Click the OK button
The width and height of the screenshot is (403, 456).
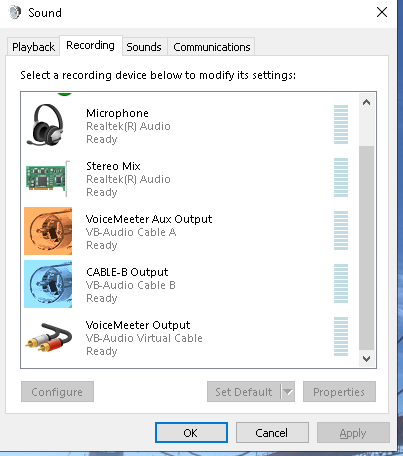191,433
